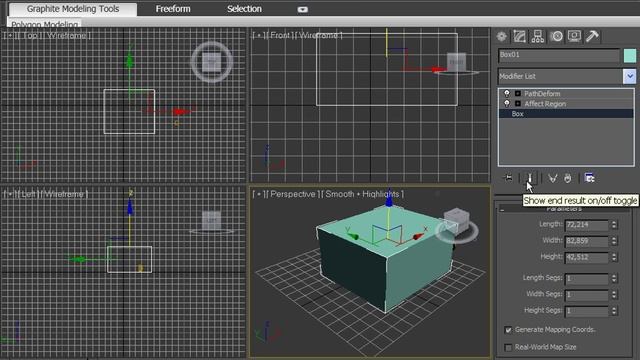Open the Create command panel tab
Screen dimensions: 640x360
(x=501, y=37)
